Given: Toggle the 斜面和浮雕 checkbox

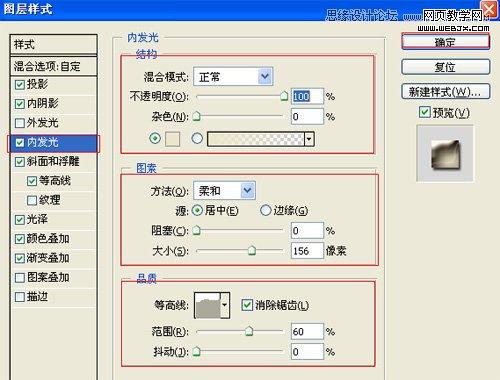Looking at the screenshot, I should click(x=20, y=162).
